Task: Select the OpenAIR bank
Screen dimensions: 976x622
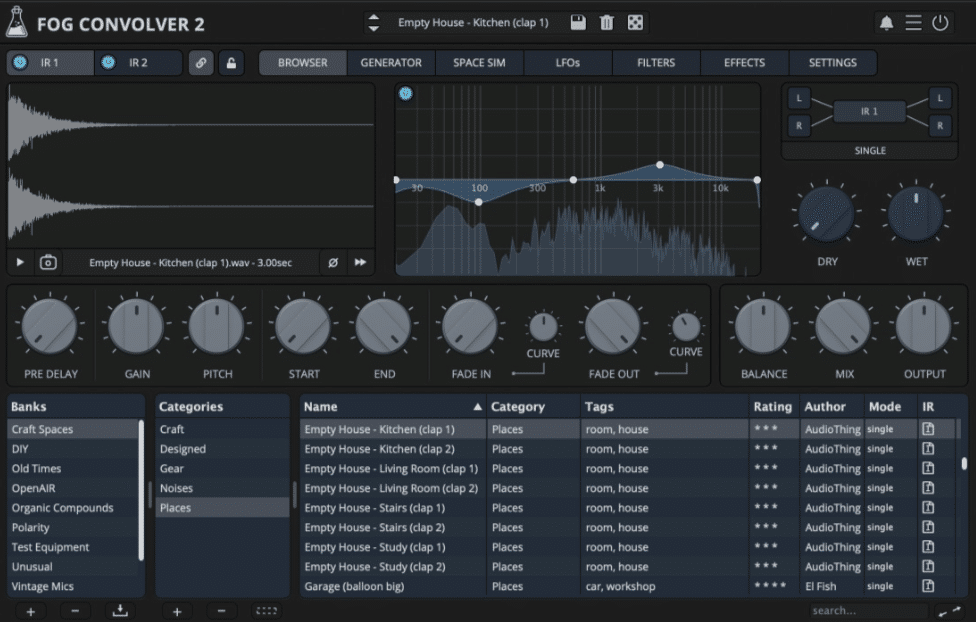Action: coord(73,488)
